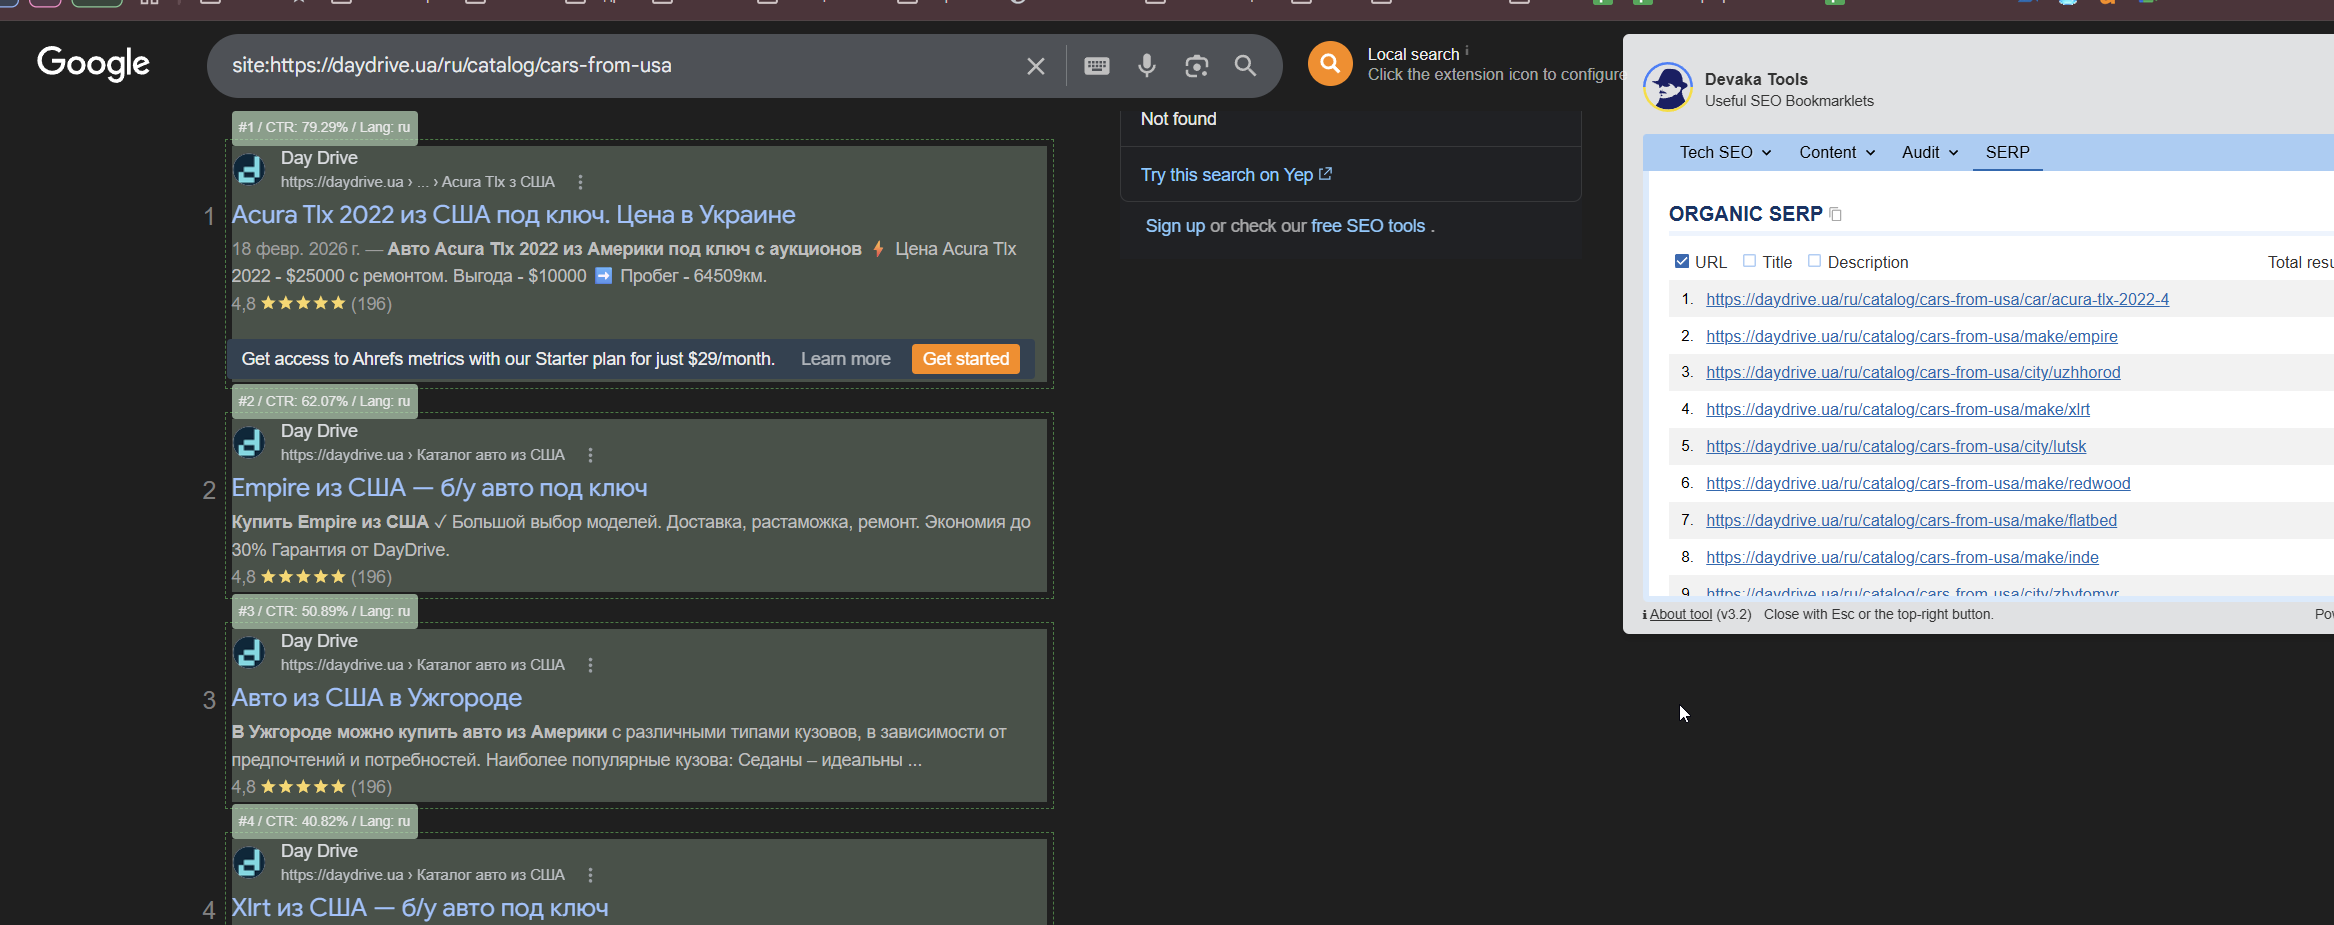Click the 'ORGANIC SERP' heading
The image size is (2334, 925).
tap(1746, 214)
